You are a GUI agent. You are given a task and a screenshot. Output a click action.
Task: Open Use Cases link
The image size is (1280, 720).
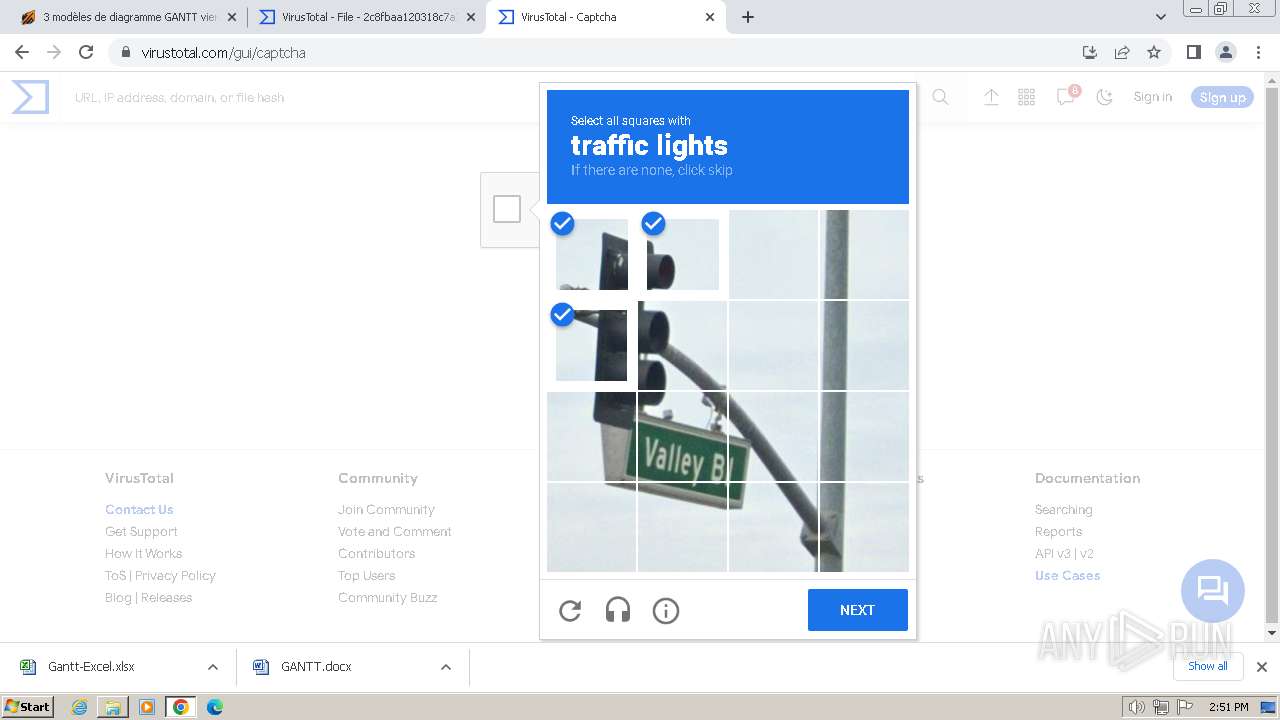pyautogui.click(x=1067, y=575)
